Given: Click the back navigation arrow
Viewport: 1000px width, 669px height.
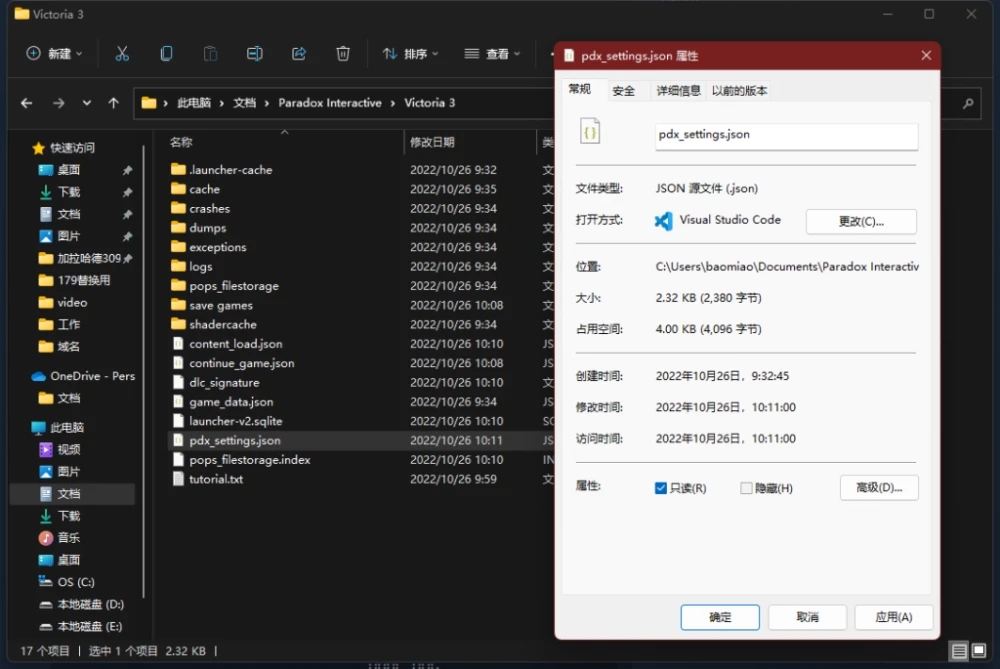Looking at the screenshot, I should (27, 103).
